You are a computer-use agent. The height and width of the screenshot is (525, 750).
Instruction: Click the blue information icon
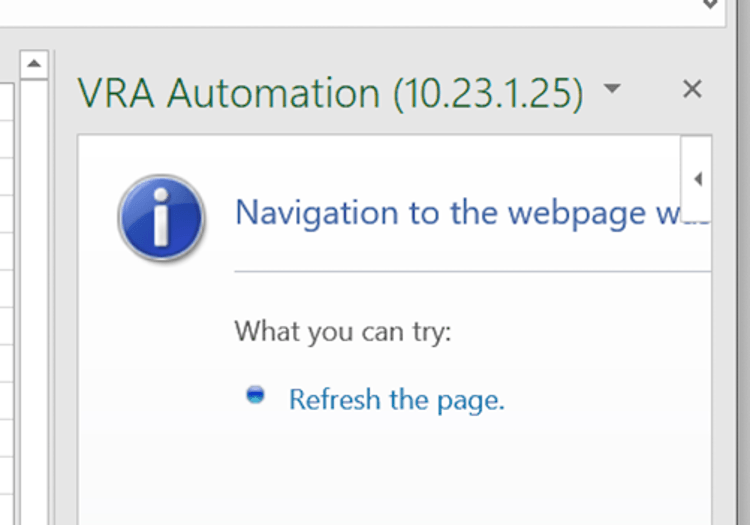[x=161, y=217]
